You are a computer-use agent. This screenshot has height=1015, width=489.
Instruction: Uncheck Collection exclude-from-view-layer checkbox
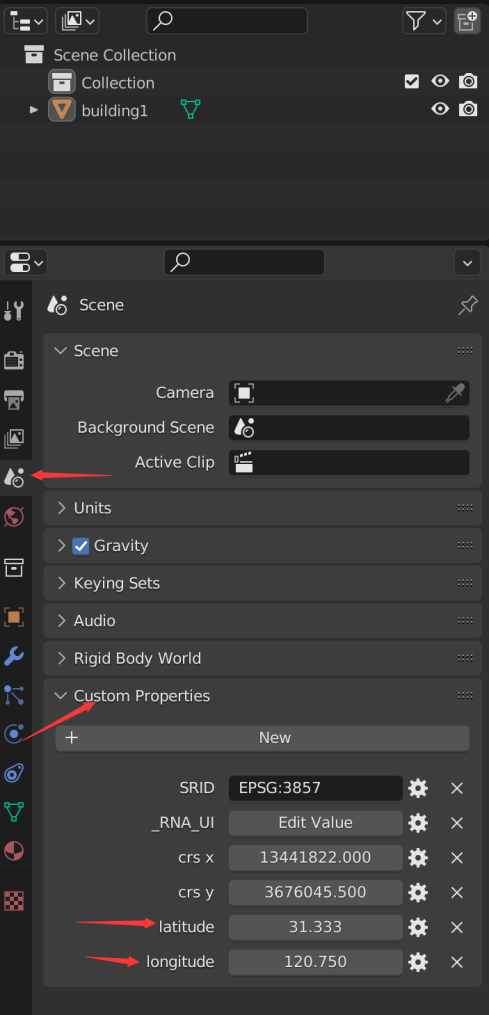pos(411,82)
